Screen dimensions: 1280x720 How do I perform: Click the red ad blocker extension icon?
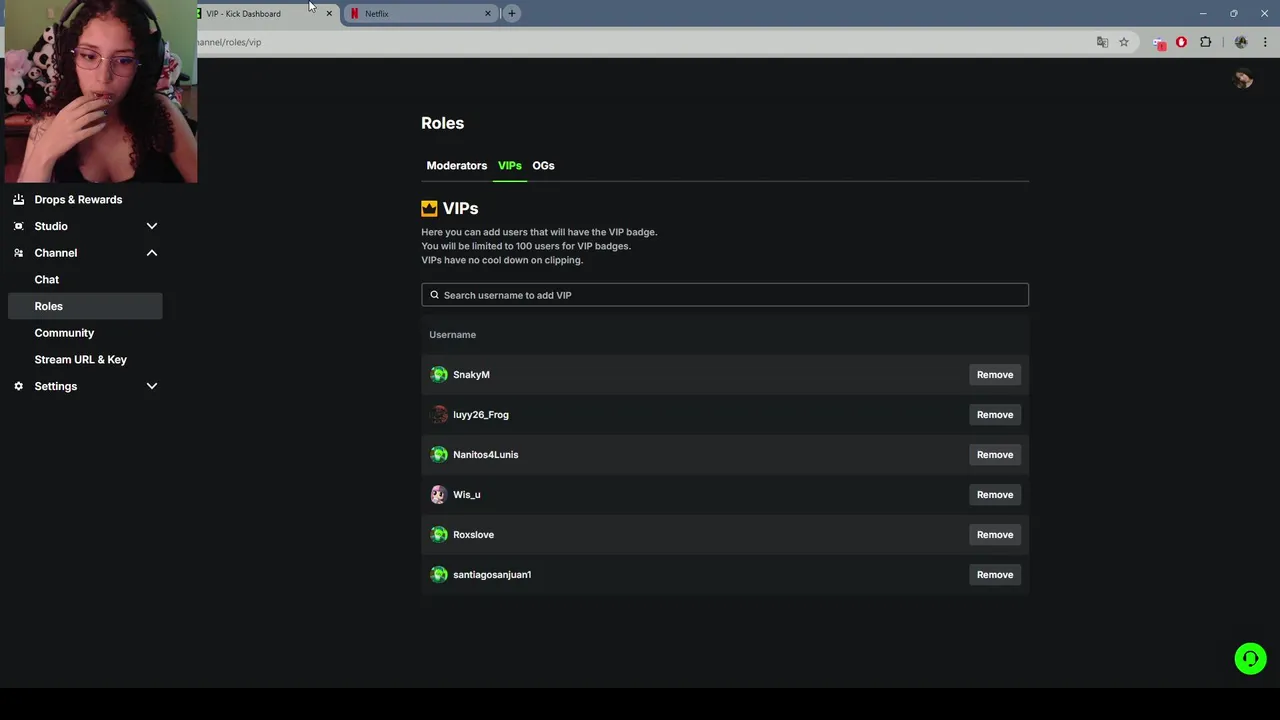pos(1181,42)
